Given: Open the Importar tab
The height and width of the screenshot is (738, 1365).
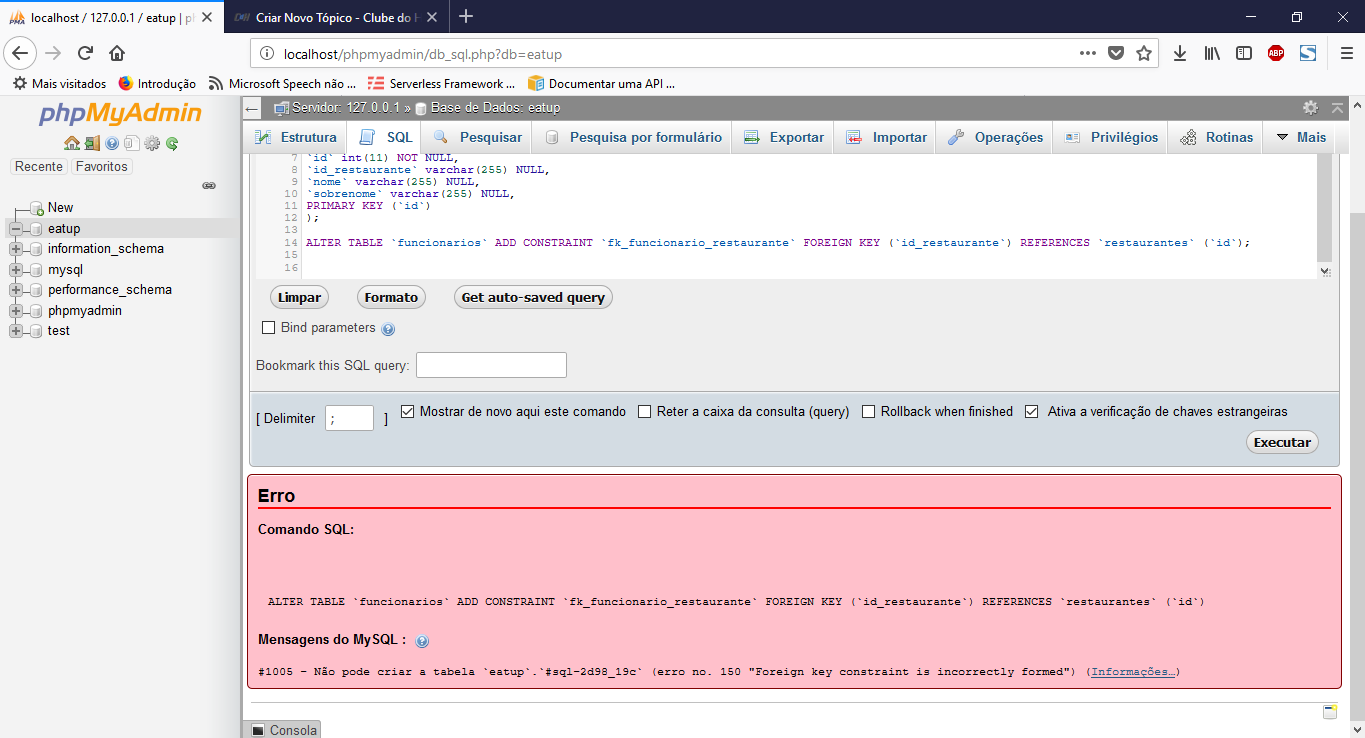Looking at the screenshot, I should 886,137.
